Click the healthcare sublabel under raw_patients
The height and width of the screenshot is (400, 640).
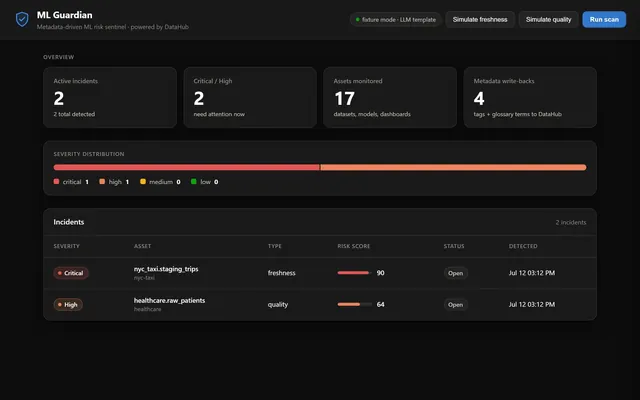coord(147,309)
